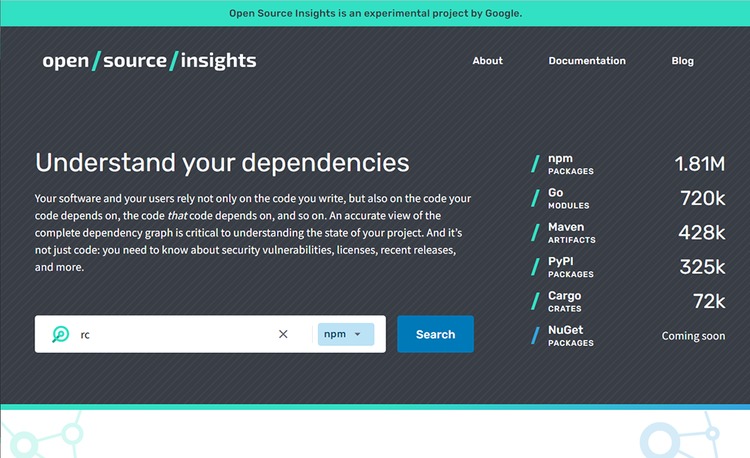Select the NuGet PACKAGES stat label
Viewport: 750px width, 458px height.
point(571,336)
